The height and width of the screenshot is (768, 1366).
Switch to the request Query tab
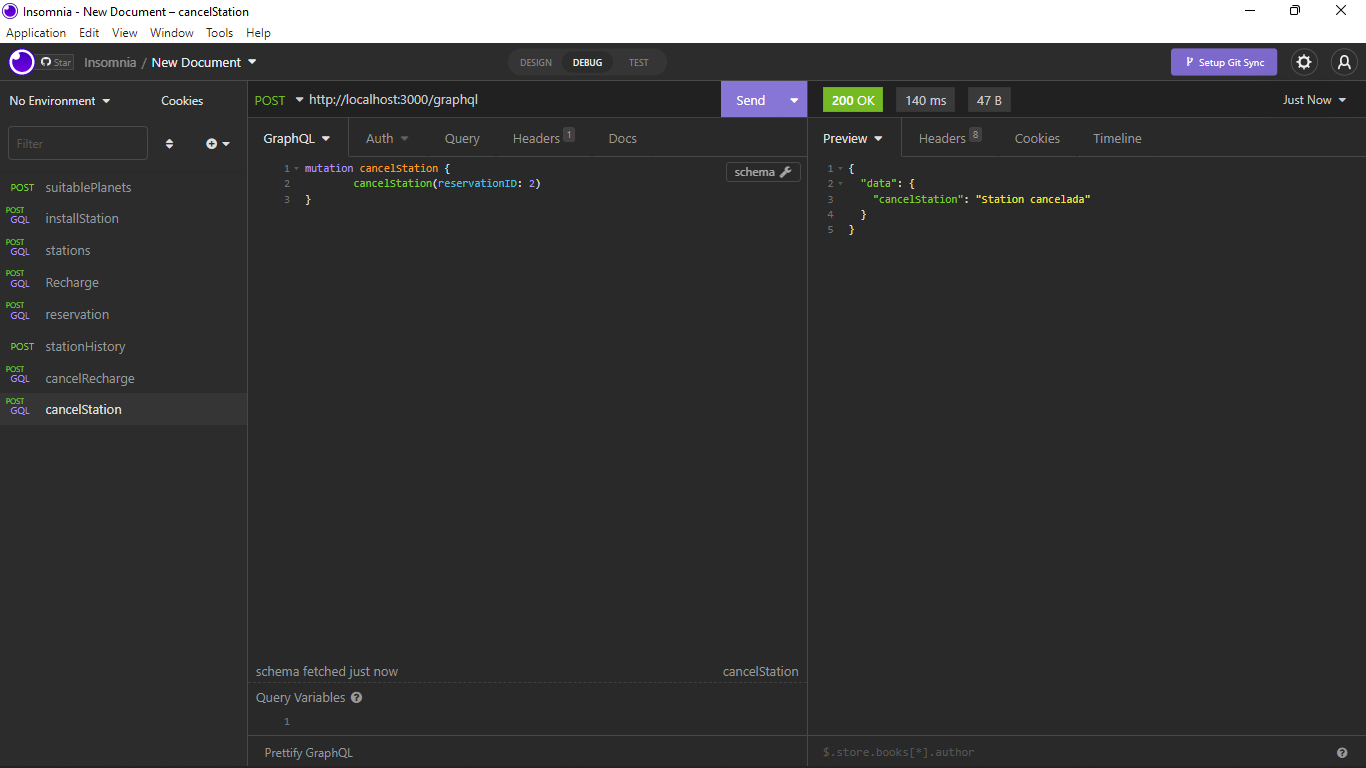coord(462,138)
